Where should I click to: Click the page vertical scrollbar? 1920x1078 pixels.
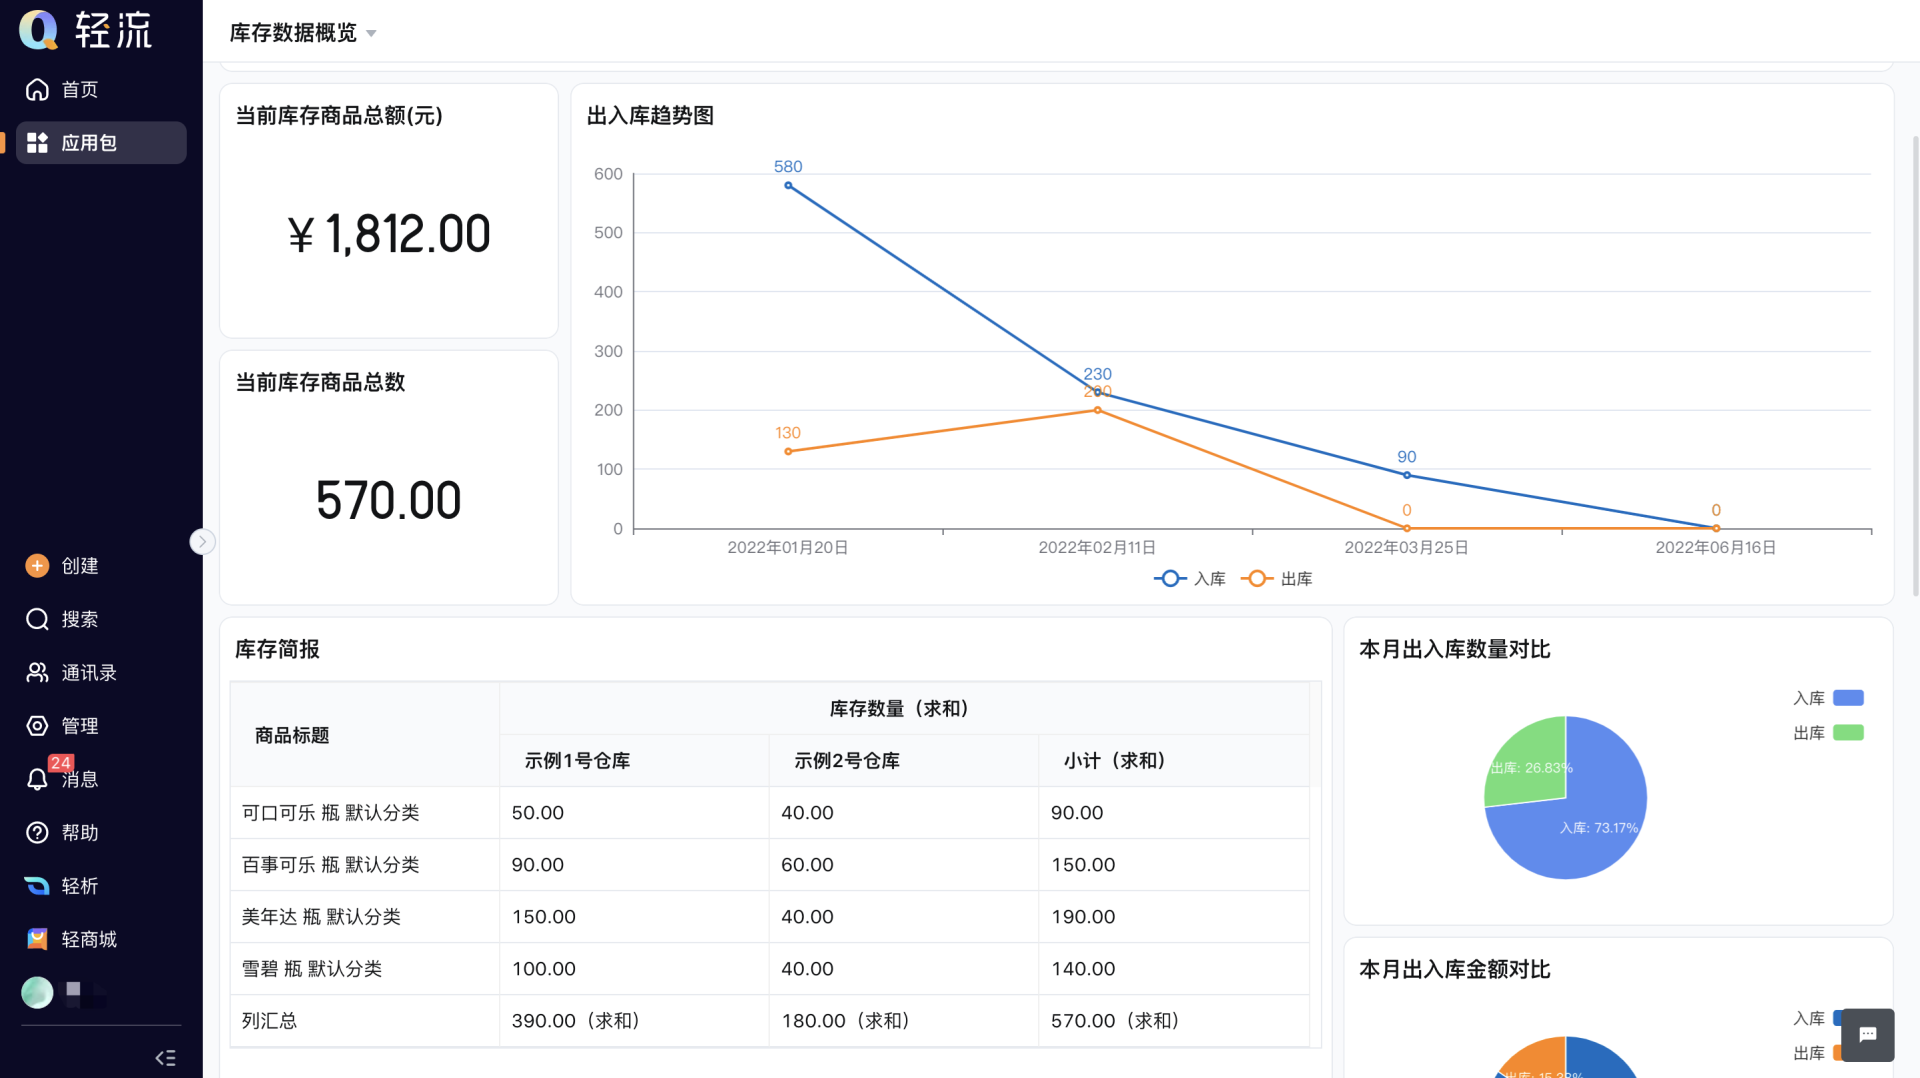[1915, 366]
